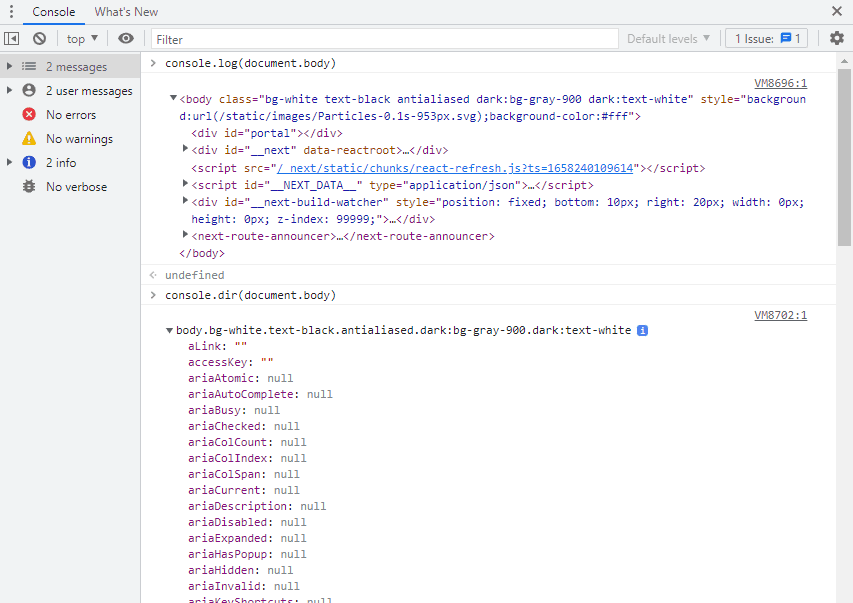
Task: Click the ariaCurrent property row
Action: (x=244, y=490)
